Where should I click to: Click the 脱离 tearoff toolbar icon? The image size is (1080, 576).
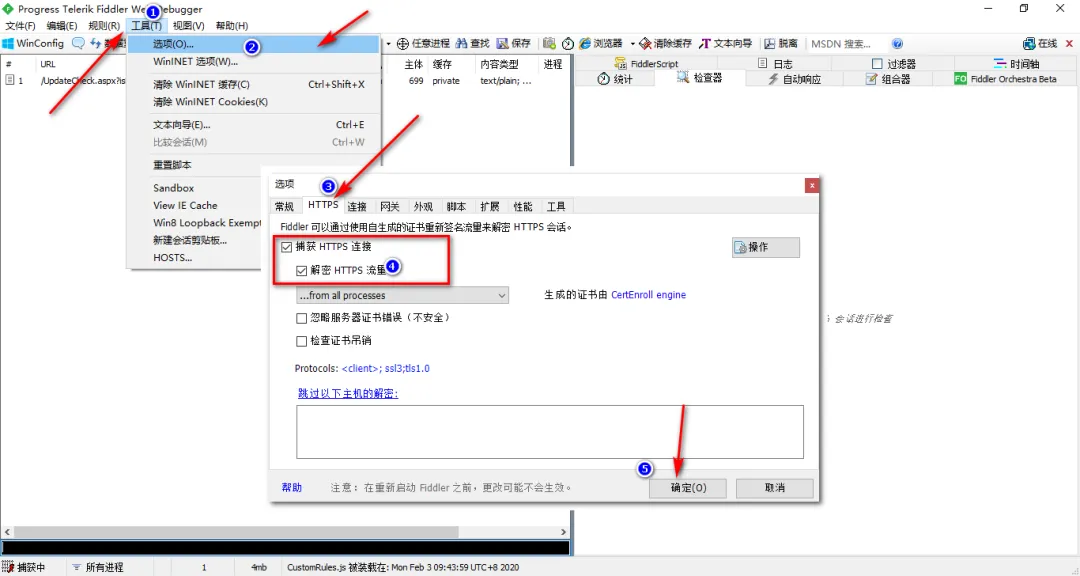click(781, 43)
